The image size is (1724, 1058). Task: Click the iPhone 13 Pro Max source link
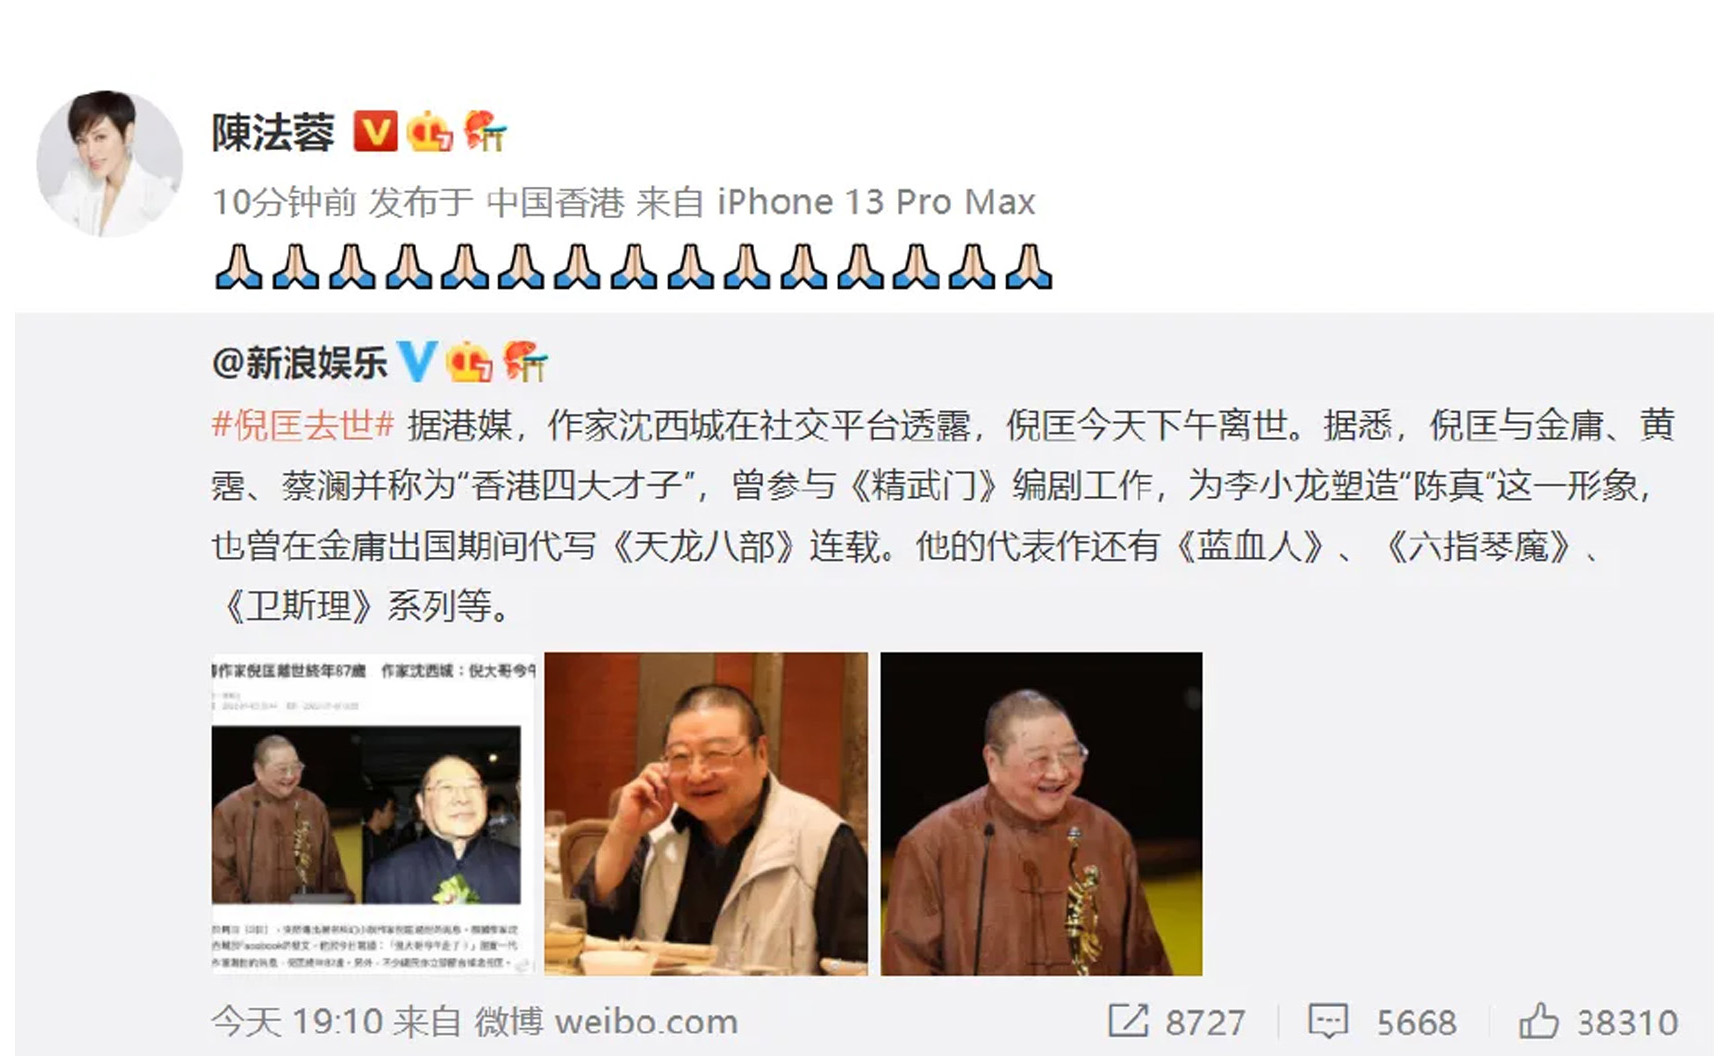(x=876, y=202)
